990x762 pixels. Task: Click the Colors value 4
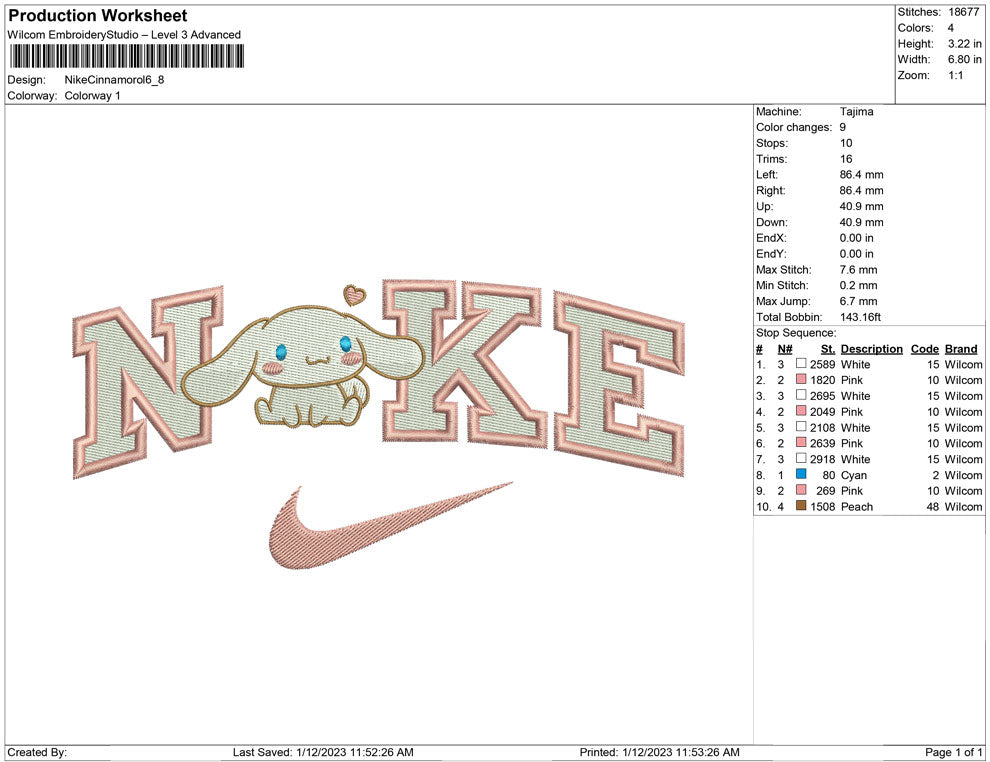pyautogui.click(x=951, y=28)
